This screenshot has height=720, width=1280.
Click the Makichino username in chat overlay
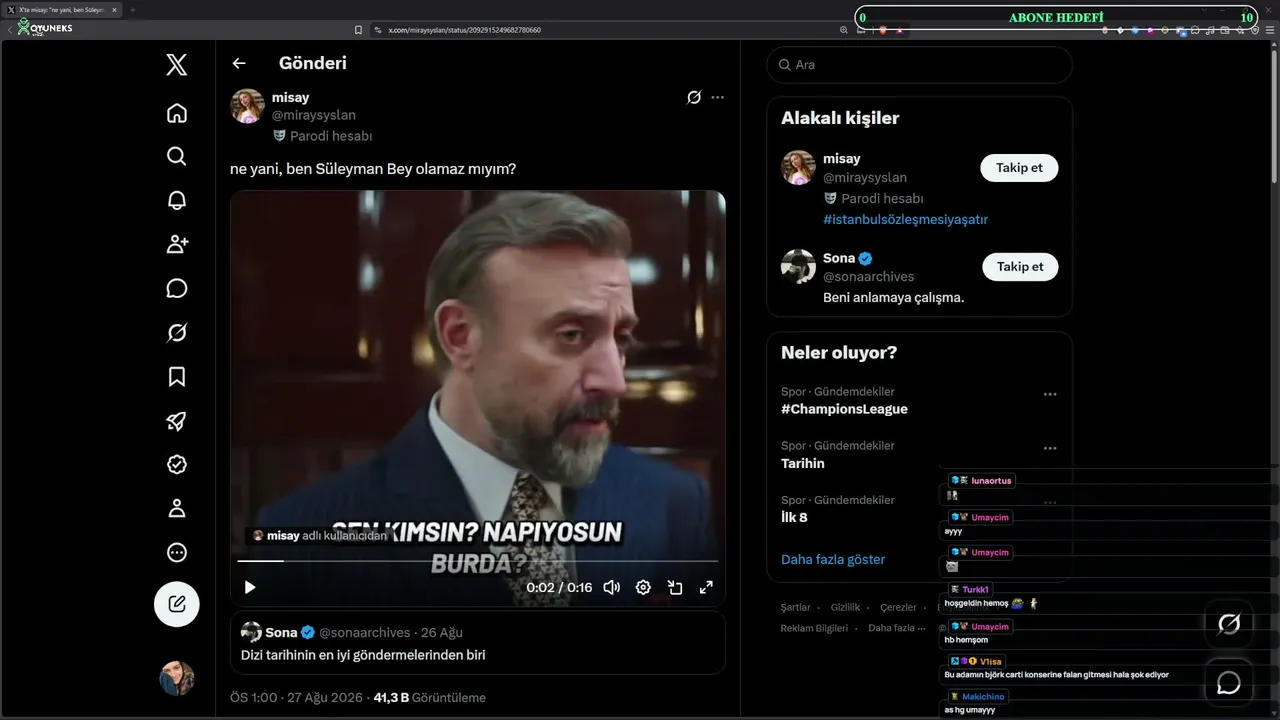[x=984, y=696]
